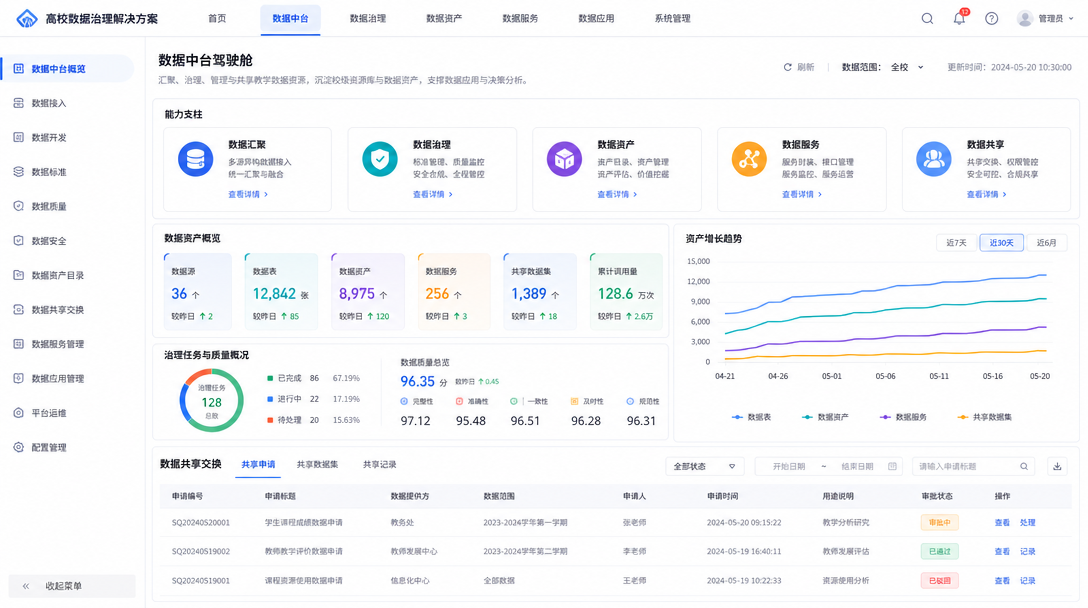Screen dimensions: 1088x608
Task: Click the calendar icon in date range
Action: pyautogui.click(x=892, y=466)
